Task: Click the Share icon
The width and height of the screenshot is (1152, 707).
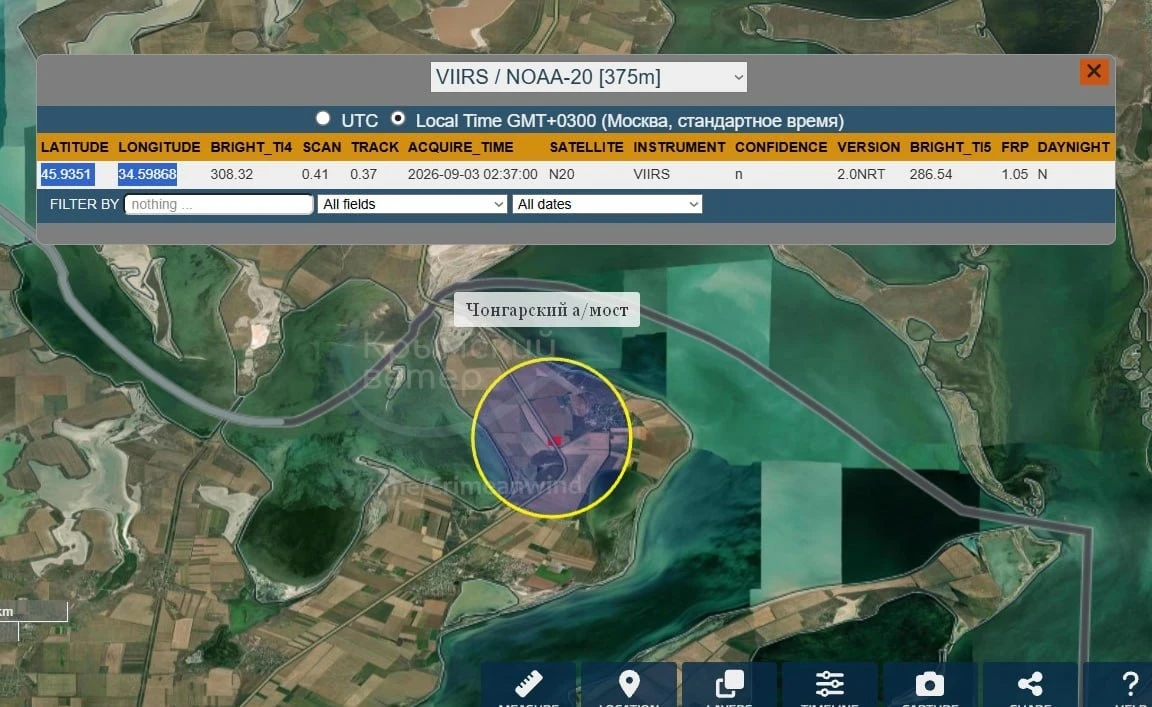Action: pyautogui.click(x=1030, y=684)
